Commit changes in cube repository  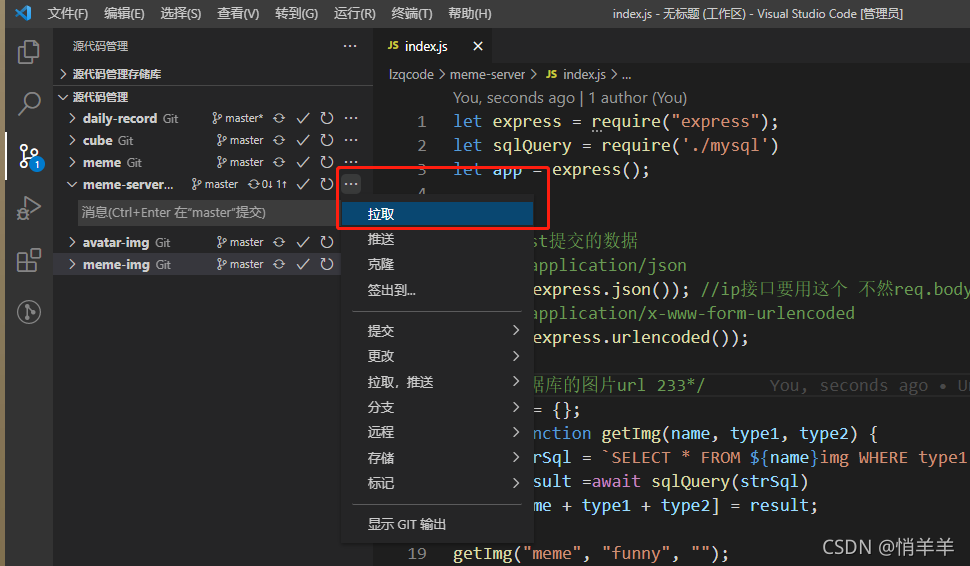[x=303, y=140]
